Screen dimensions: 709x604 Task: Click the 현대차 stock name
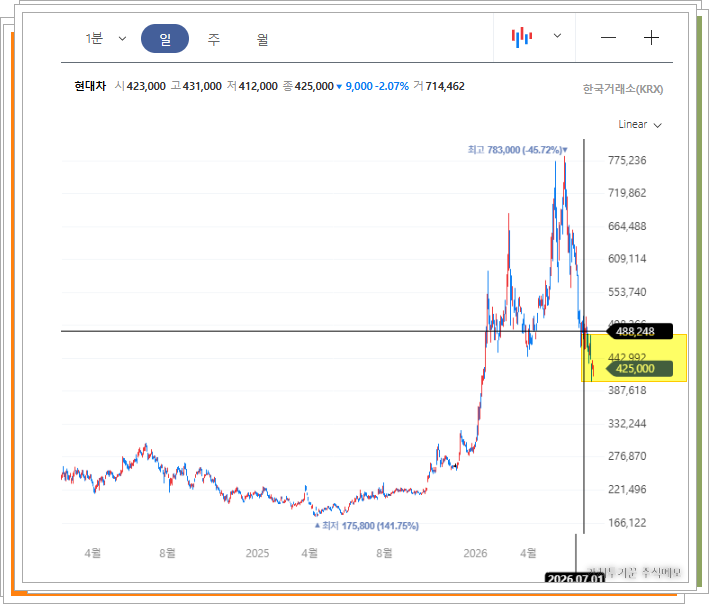(90, 86)
